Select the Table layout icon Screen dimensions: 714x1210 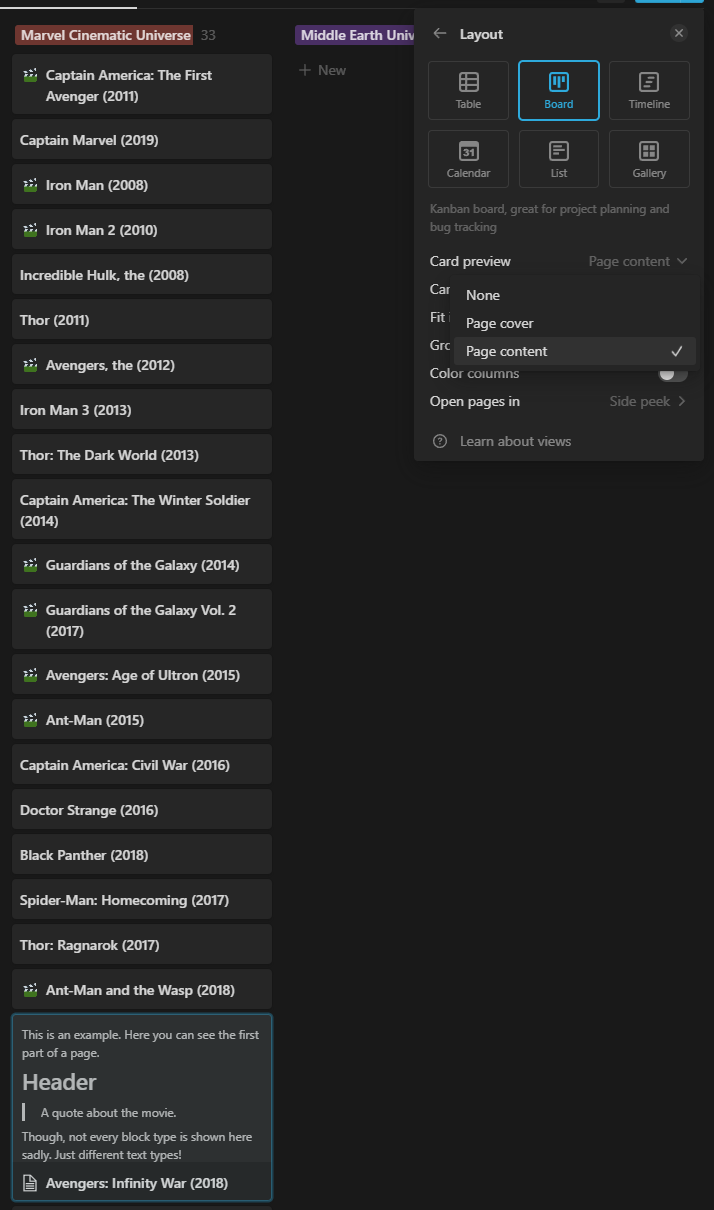[468, 82]
